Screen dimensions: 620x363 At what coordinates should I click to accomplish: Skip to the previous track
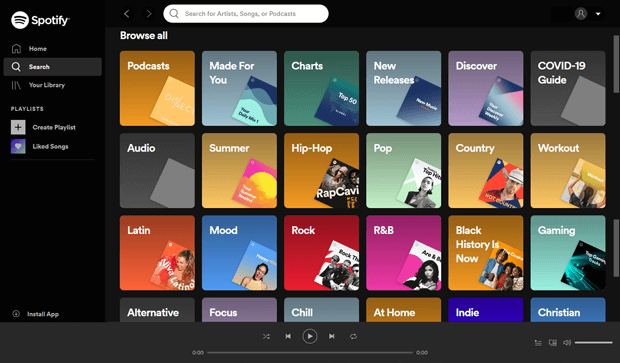coord(288,337)
